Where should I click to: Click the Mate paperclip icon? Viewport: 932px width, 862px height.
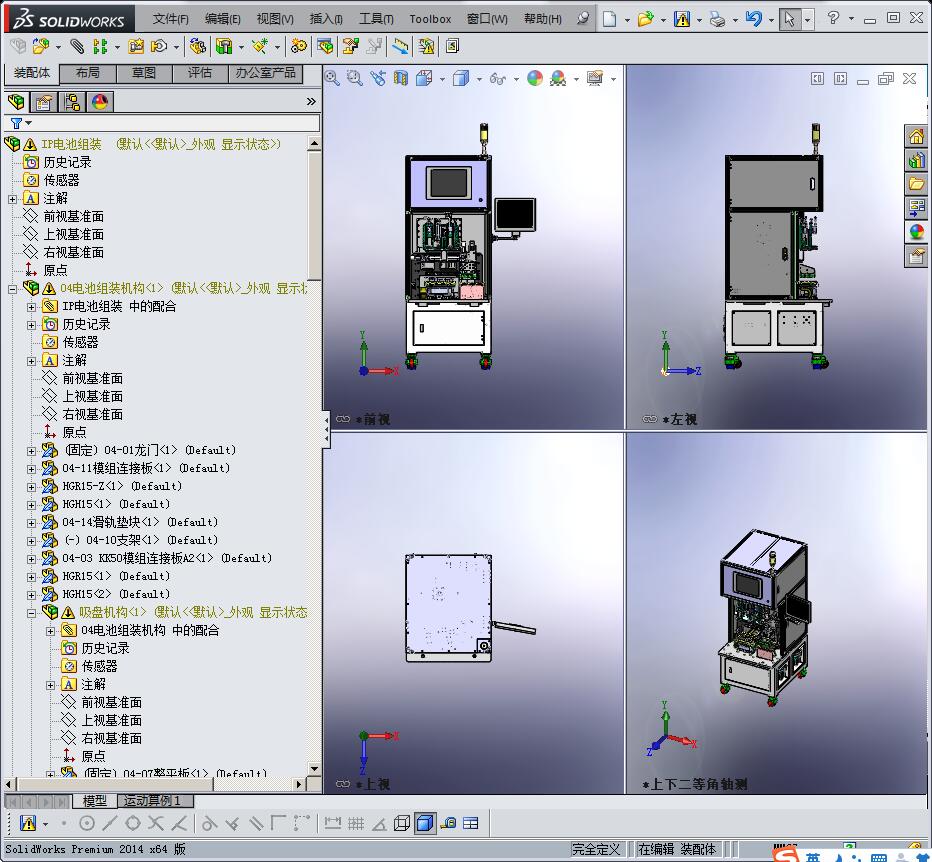[77, 46]
